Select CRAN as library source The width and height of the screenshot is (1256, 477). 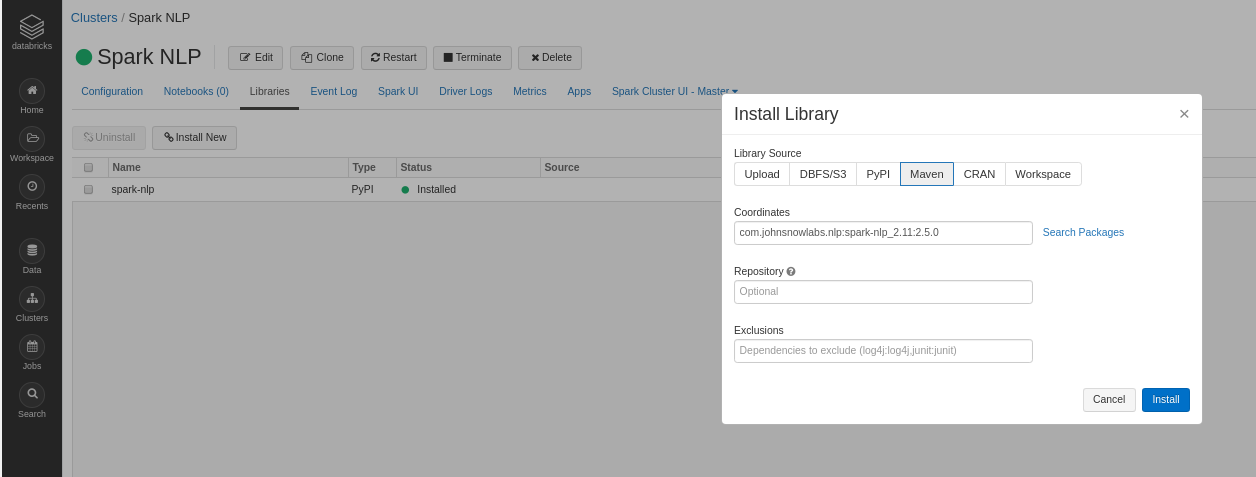(x=980, y=174)
